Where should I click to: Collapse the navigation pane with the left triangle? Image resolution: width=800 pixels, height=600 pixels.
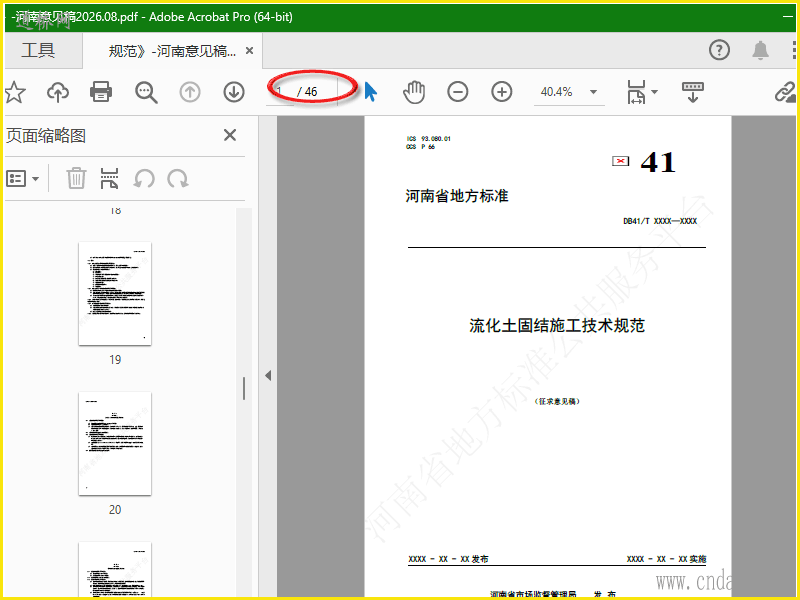point(268,376)
